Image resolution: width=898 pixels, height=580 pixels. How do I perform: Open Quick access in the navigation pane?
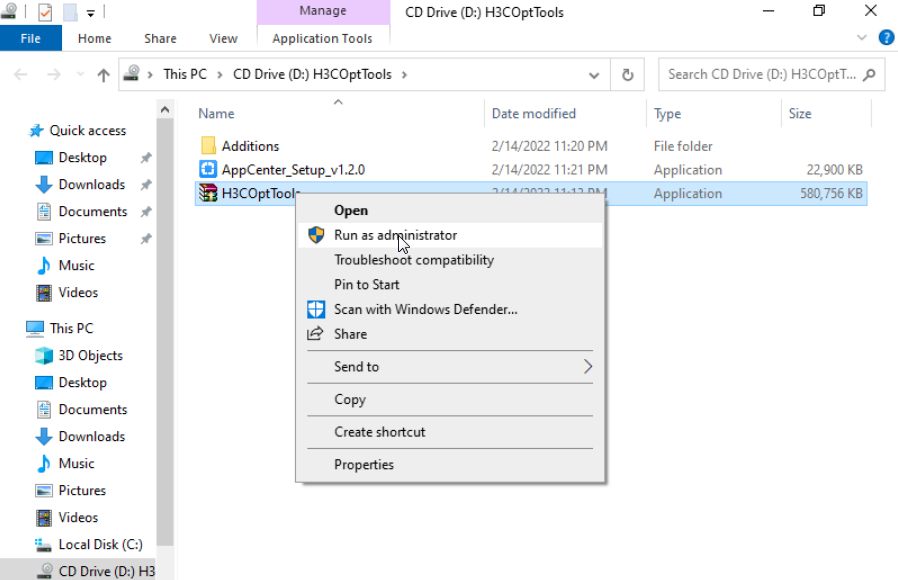click(x=88, y=131)
